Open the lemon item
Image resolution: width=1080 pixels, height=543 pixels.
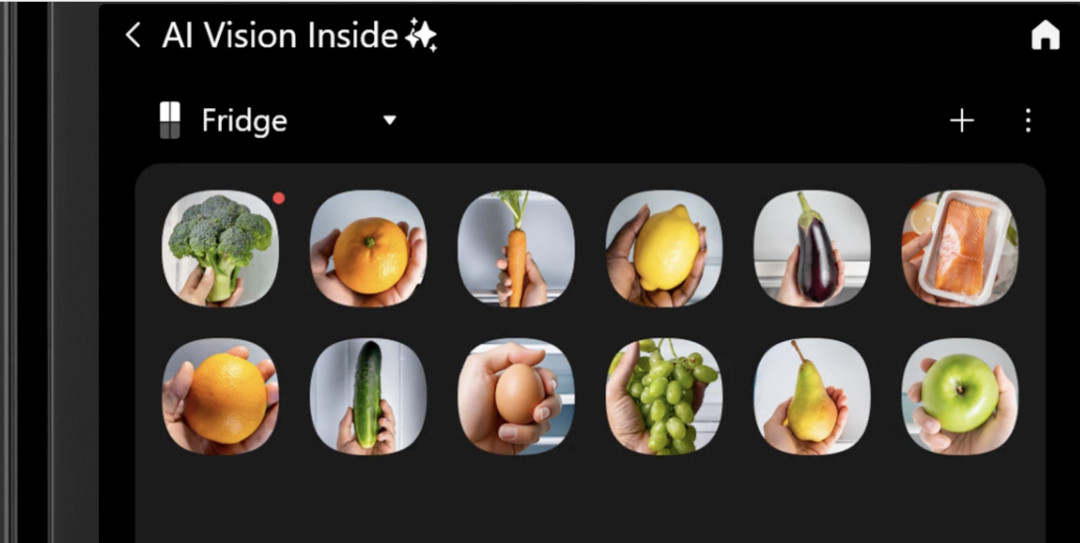664,249
